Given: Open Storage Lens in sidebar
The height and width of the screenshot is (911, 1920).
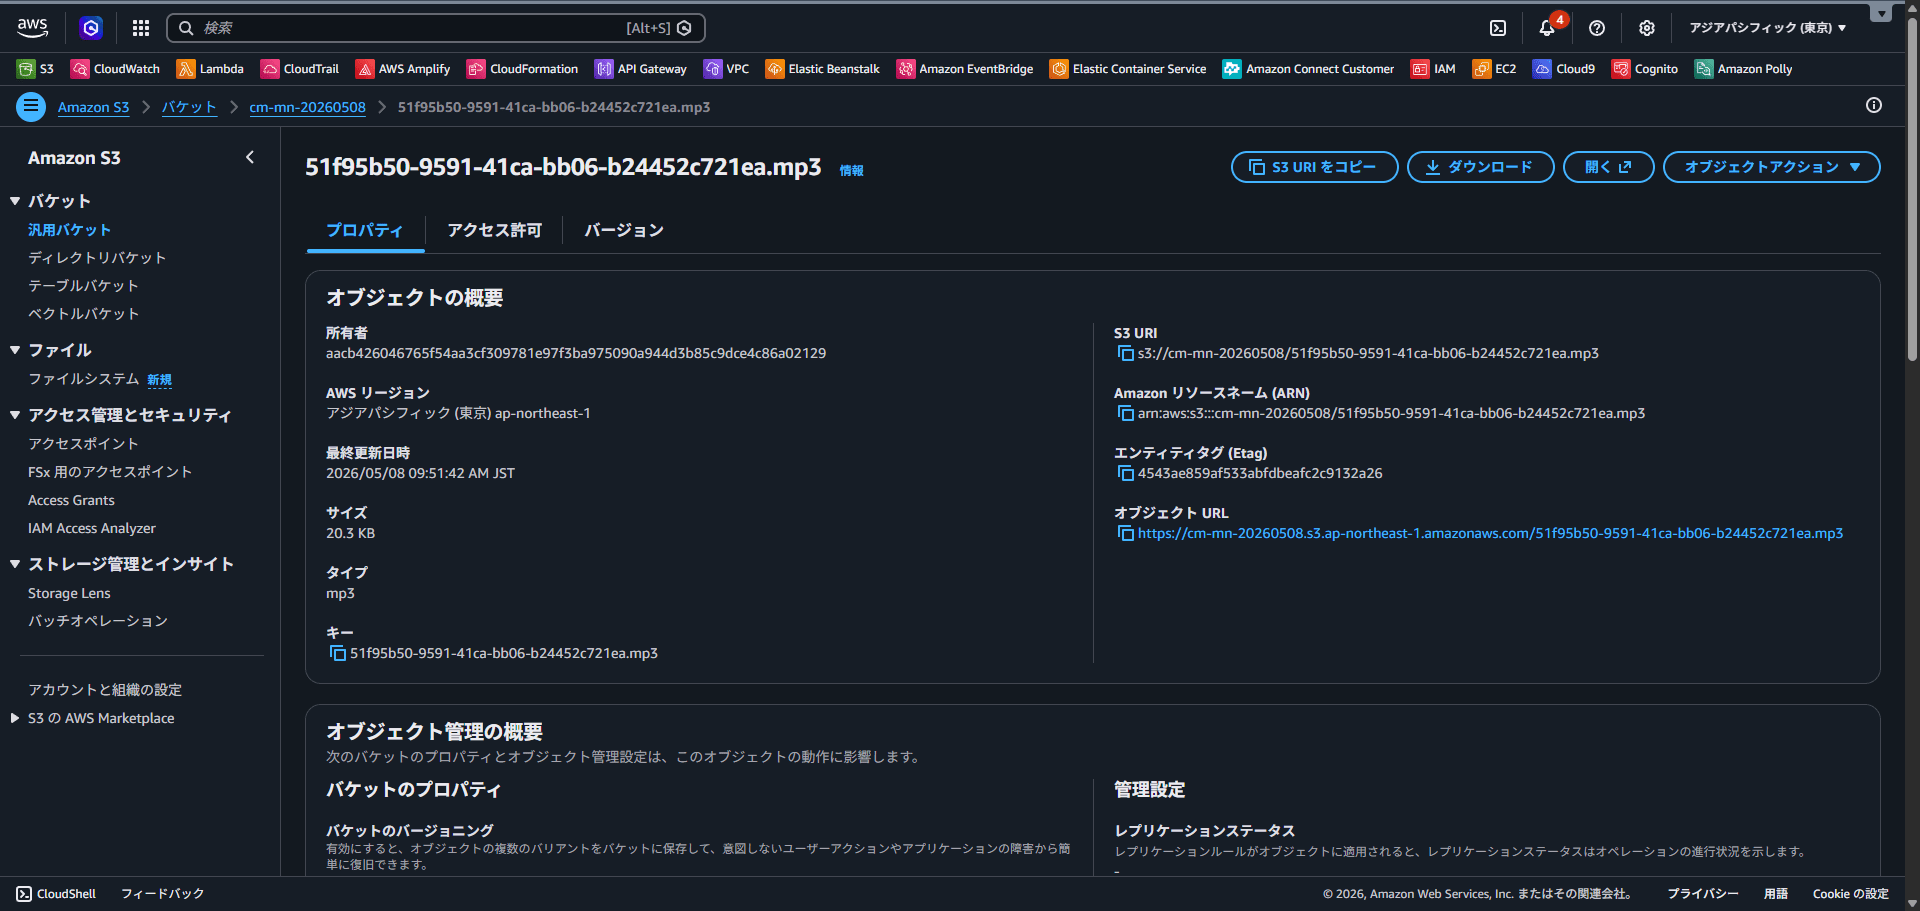Looking at the screenshot, I should 69,593.
